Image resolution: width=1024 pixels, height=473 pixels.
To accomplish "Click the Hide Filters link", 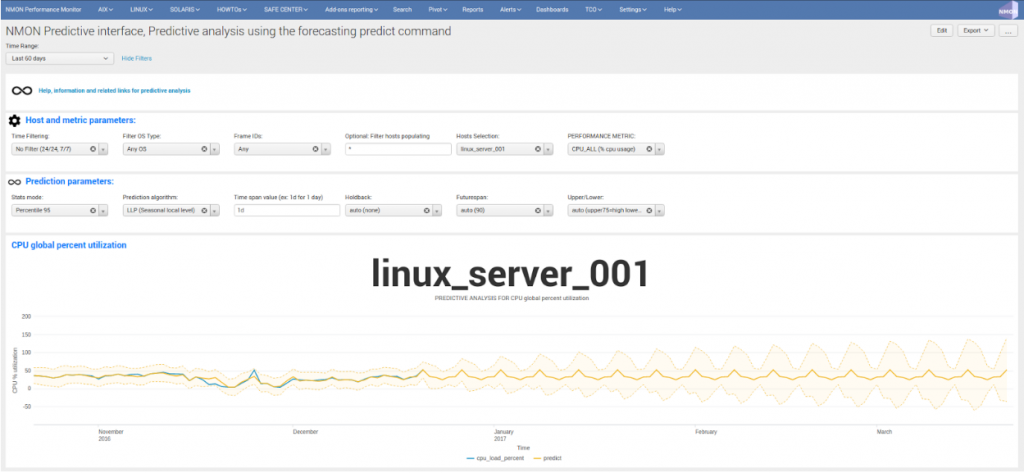I will pos(137,58).
